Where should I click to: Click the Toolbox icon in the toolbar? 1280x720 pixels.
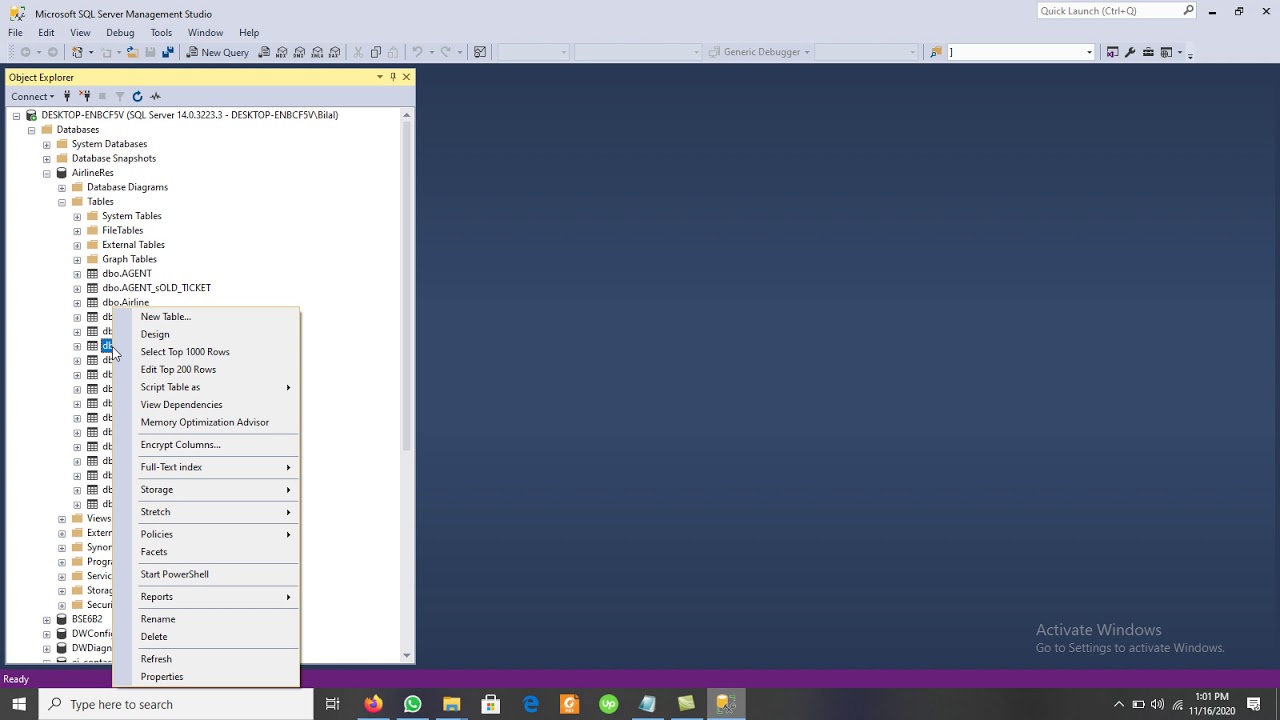pos(1148,52)
